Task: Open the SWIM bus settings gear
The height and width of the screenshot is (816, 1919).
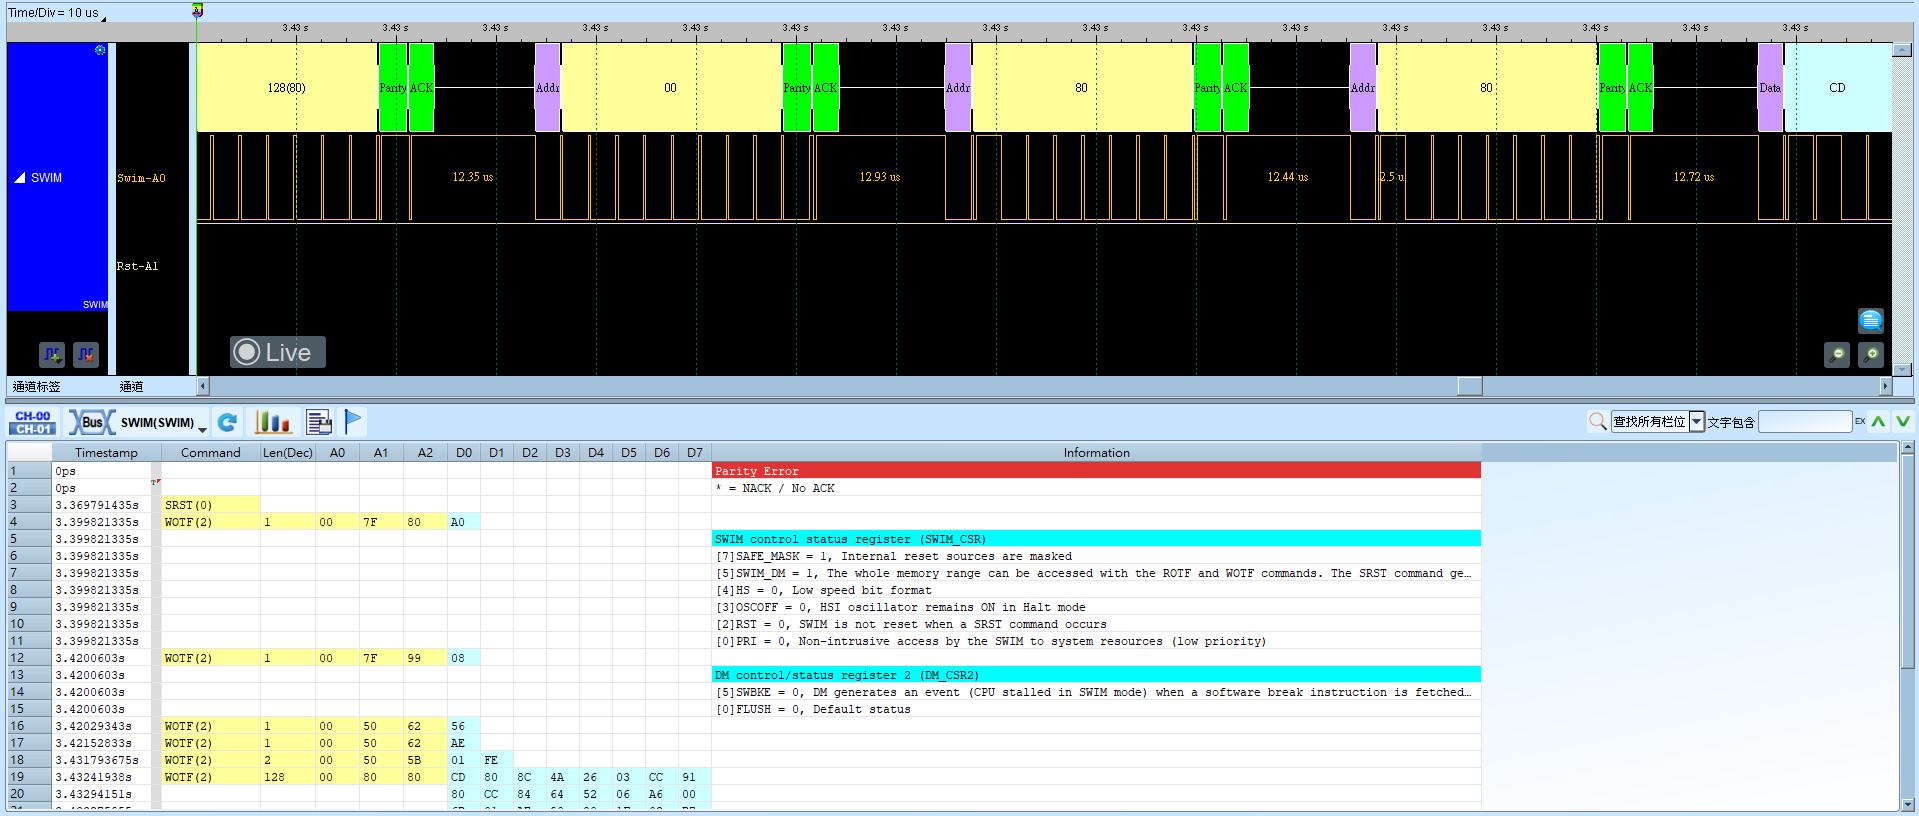Action: coord(100,50)
